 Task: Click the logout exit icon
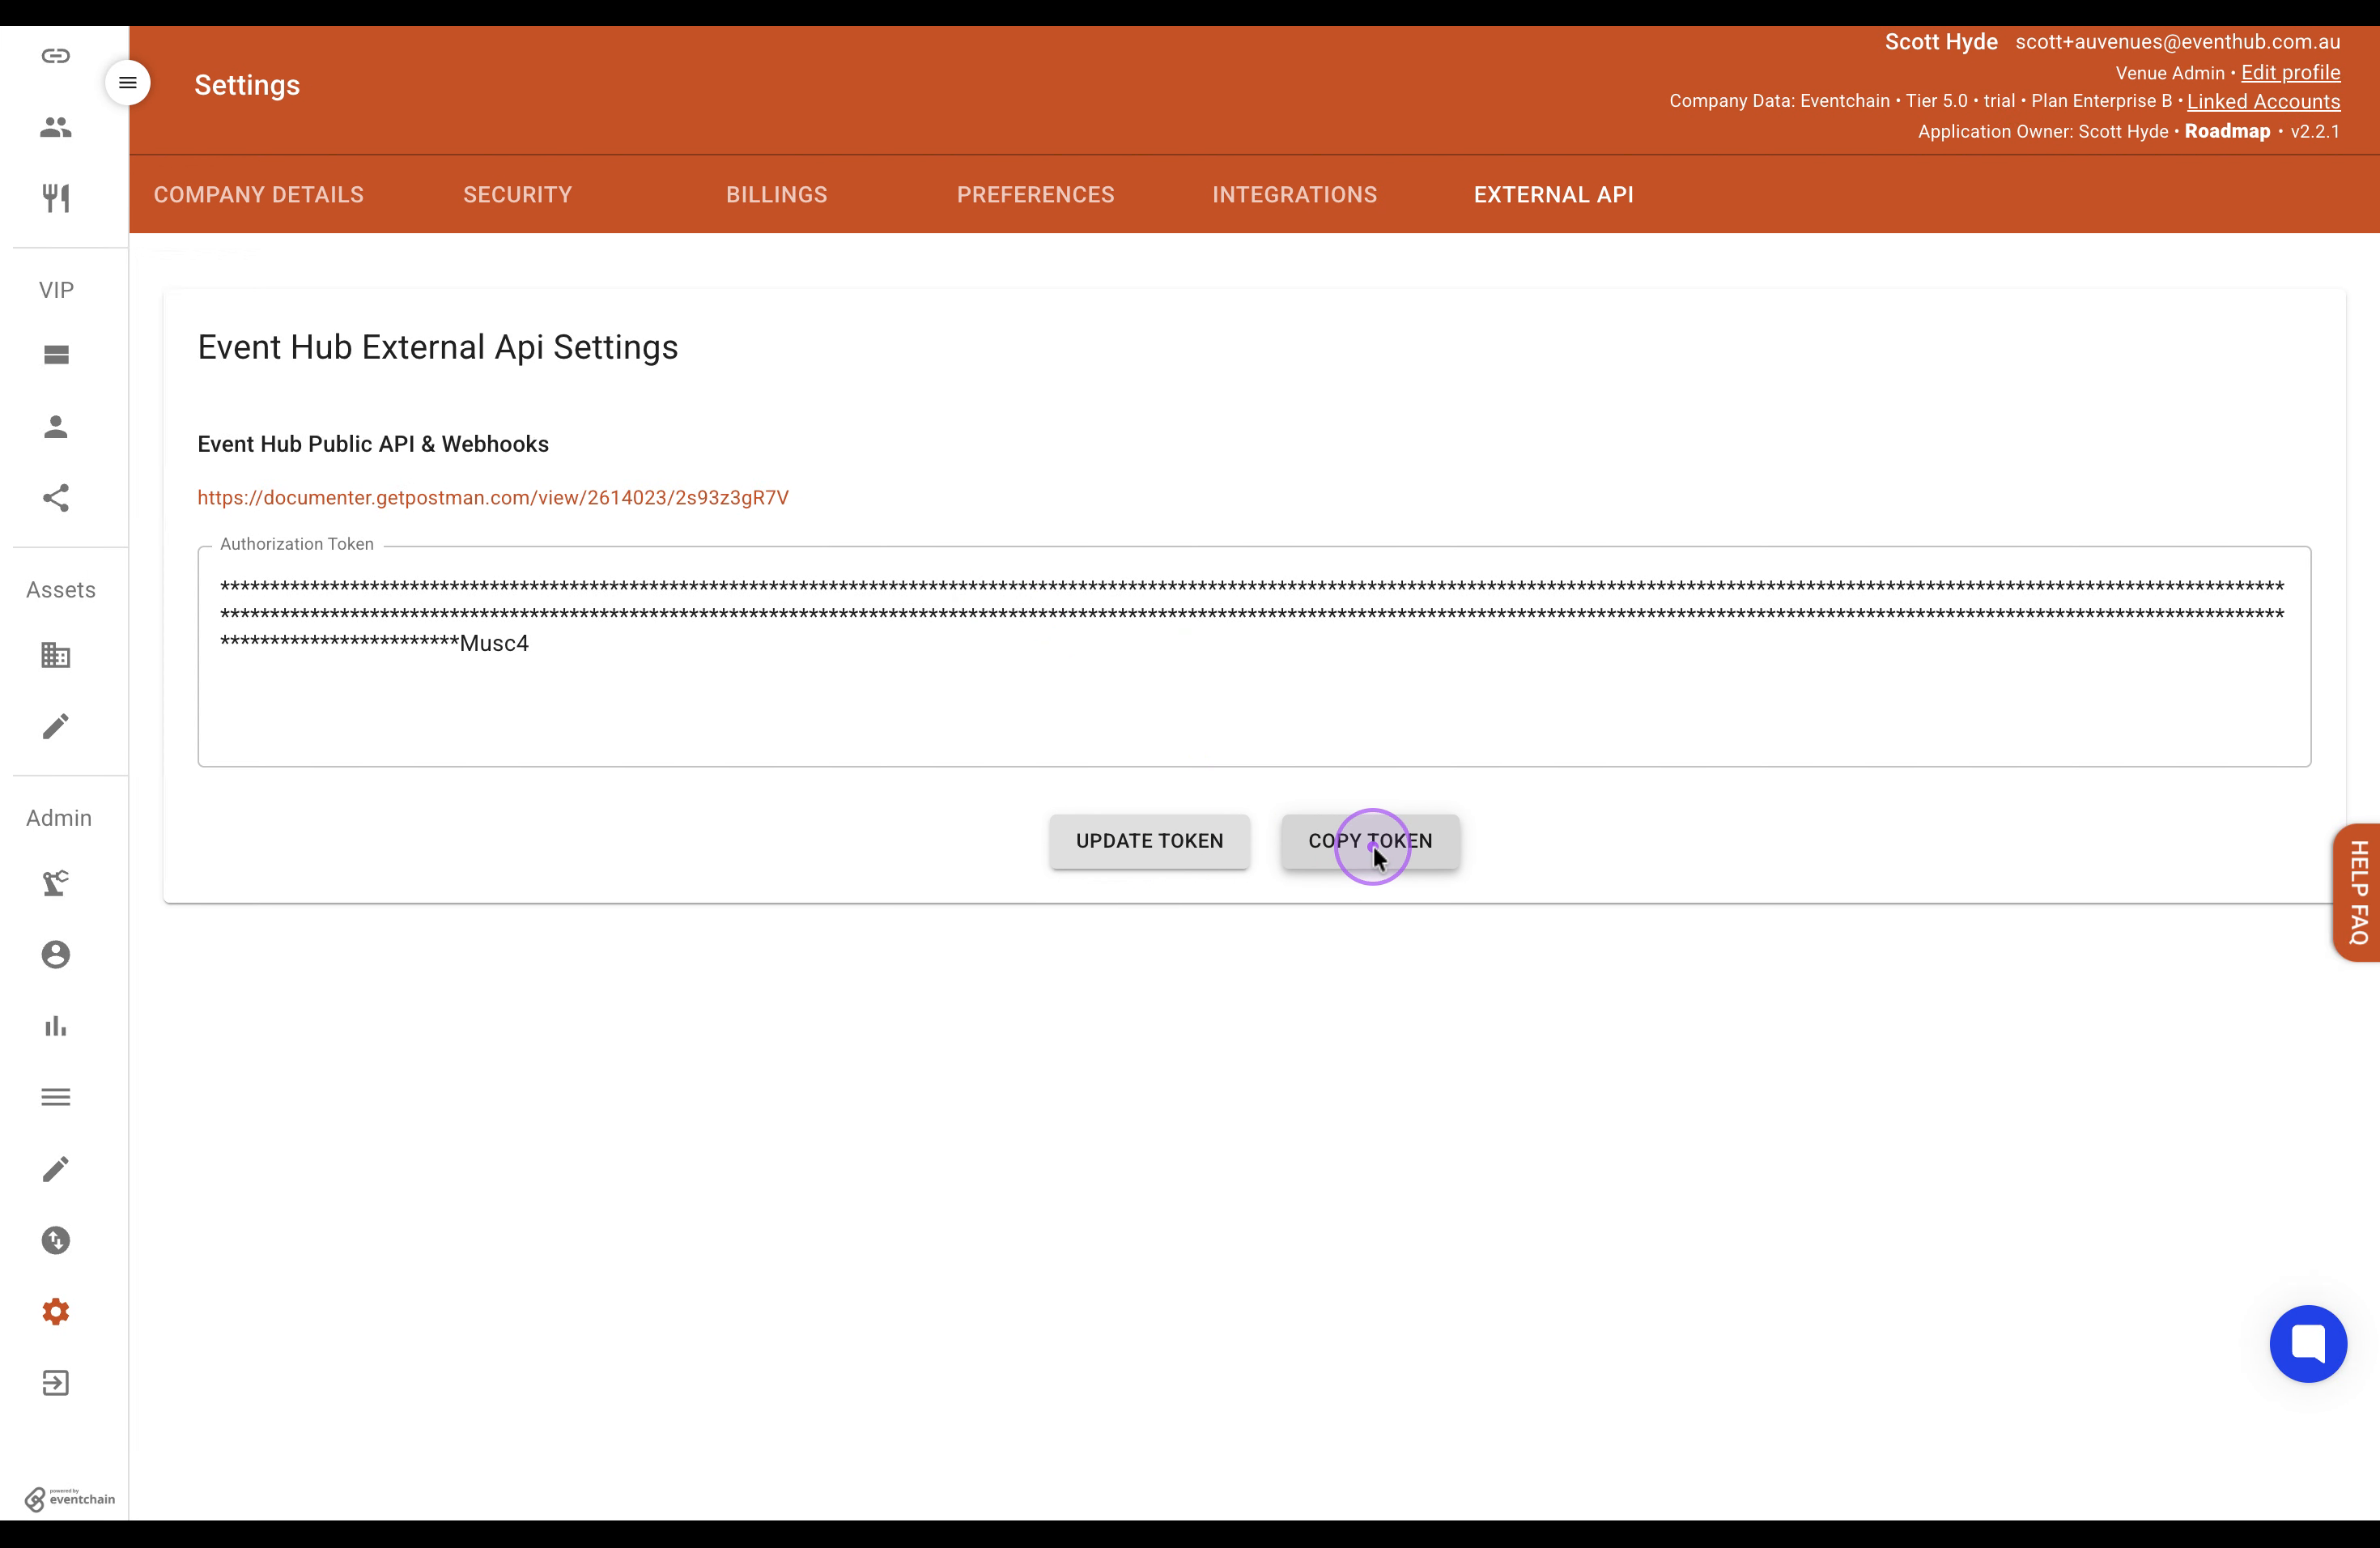coord(56,1383)
